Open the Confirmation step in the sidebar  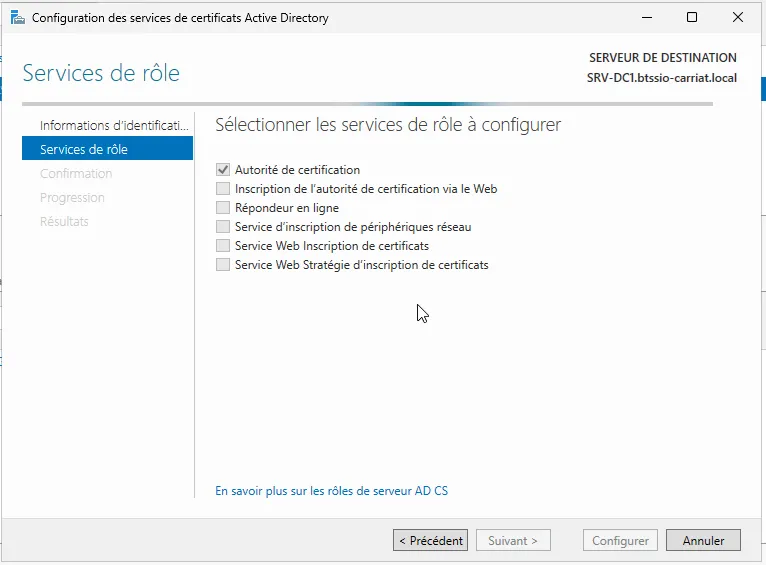(x=76, y=174)
